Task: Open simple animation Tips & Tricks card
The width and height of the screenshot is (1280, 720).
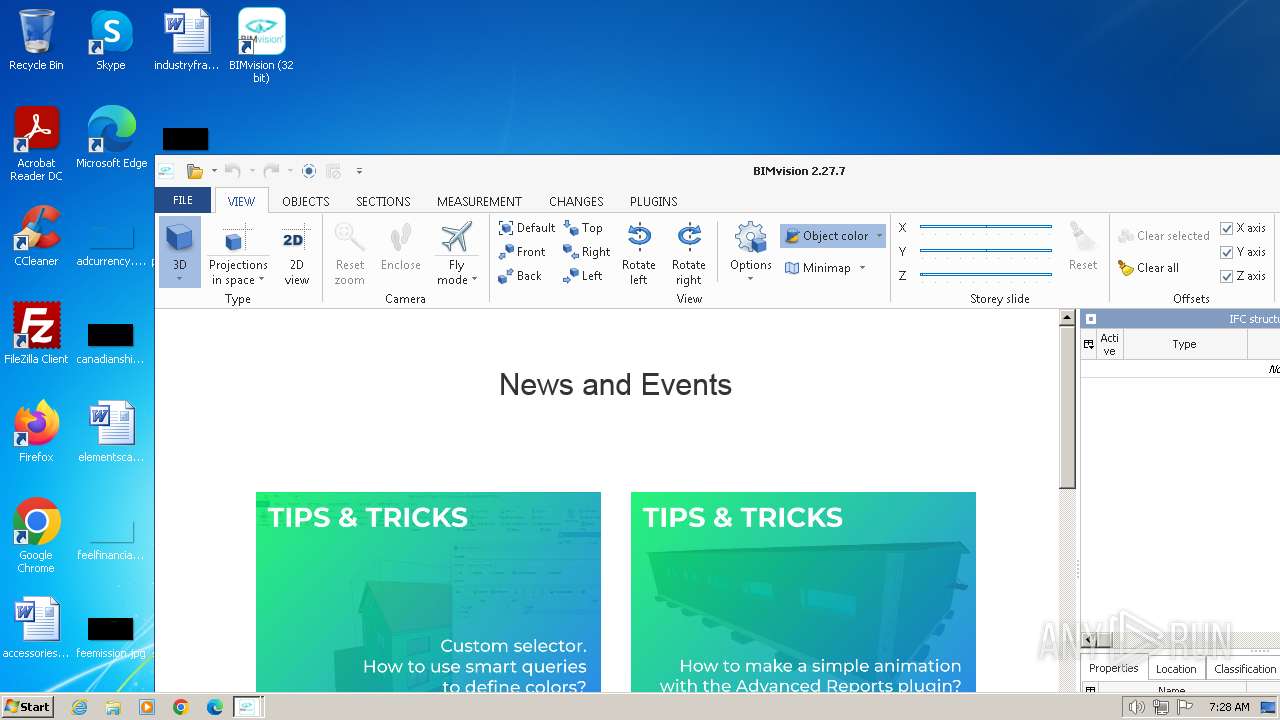Action: click(803, 592)
